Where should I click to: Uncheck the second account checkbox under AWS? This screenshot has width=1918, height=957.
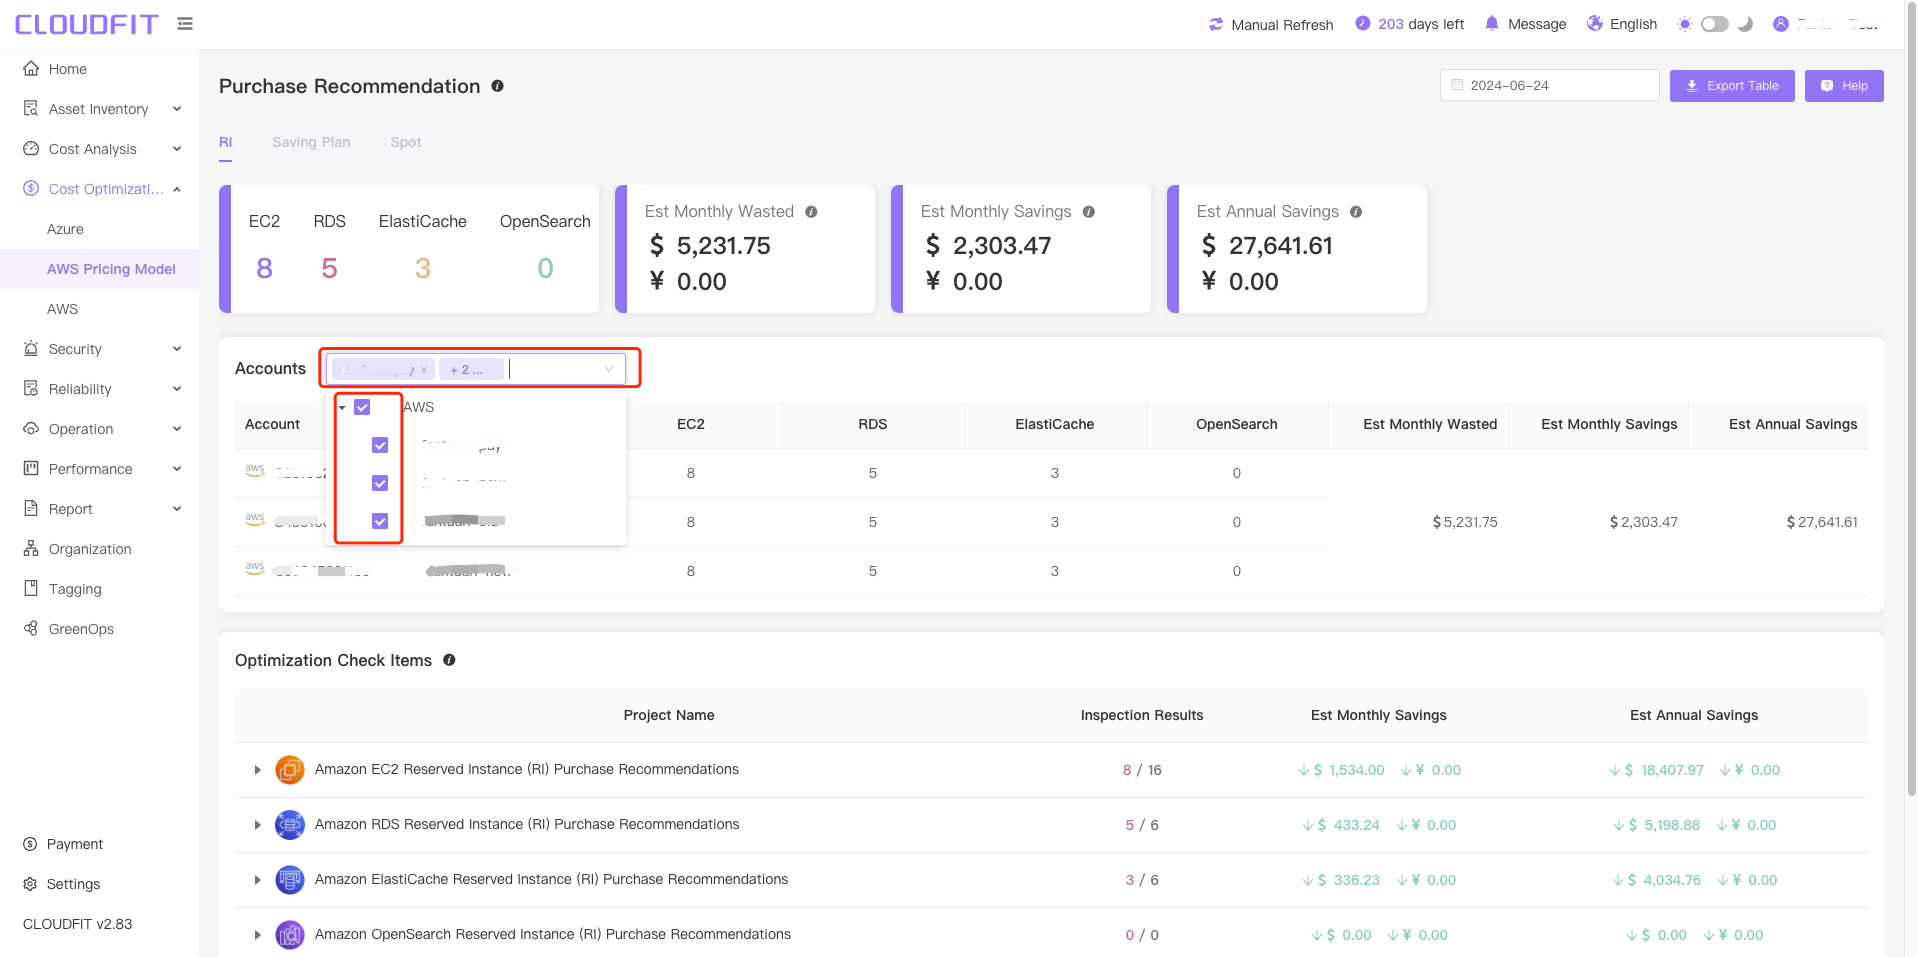pyautogui.click(x=380, y=483)
